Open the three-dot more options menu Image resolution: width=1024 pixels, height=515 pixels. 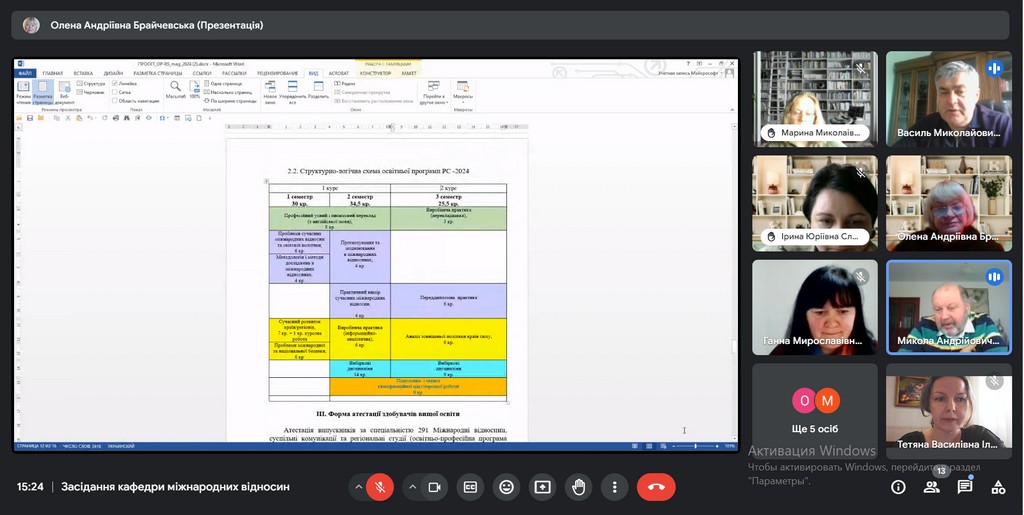614,487
